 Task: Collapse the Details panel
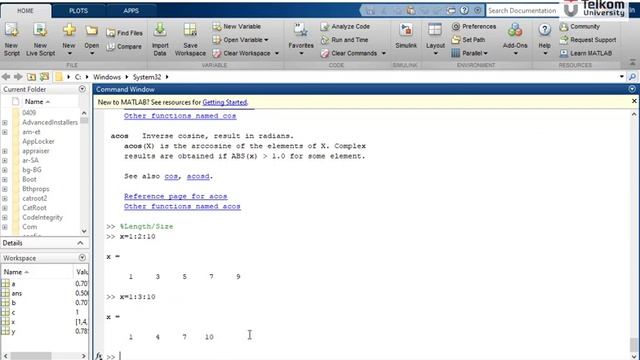(x=80, y=243)
